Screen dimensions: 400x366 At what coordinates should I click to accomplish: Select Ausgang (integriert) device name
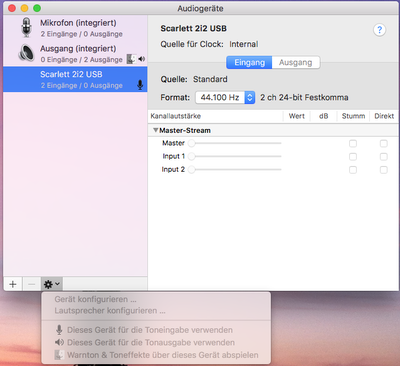coord(78,49)
